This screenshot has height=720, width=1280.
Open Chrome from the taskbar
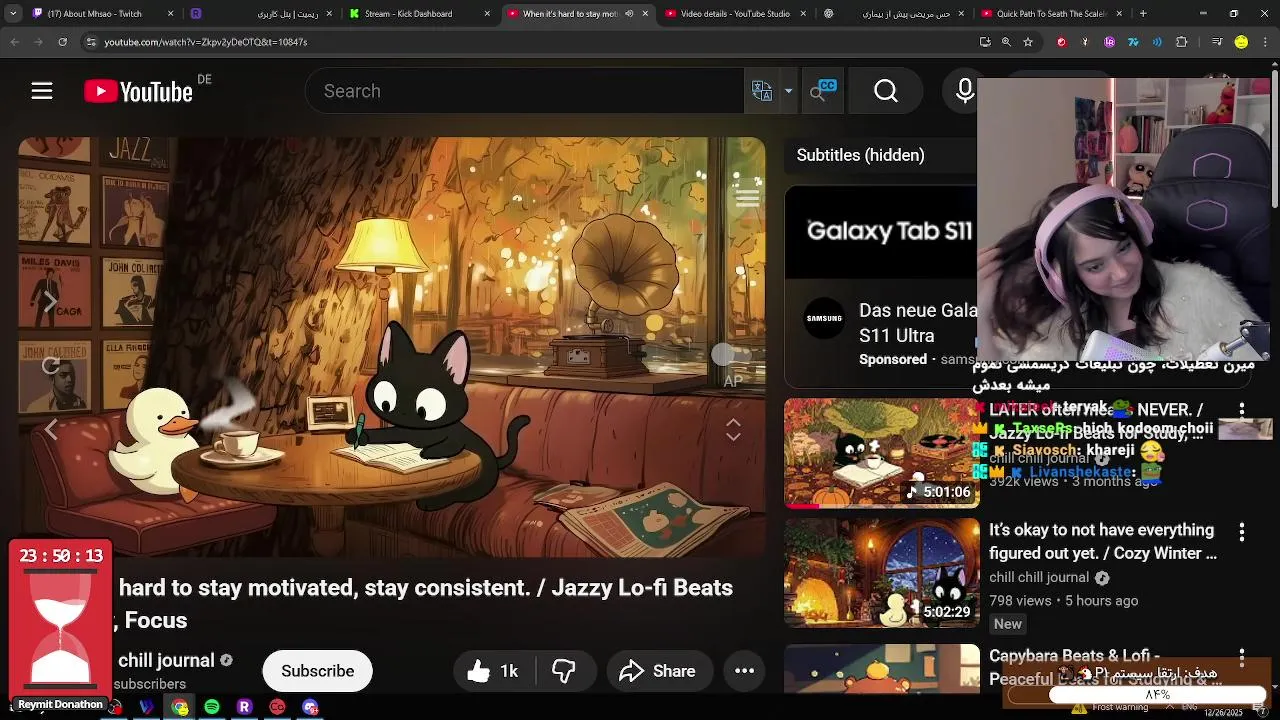pos(179,707)
